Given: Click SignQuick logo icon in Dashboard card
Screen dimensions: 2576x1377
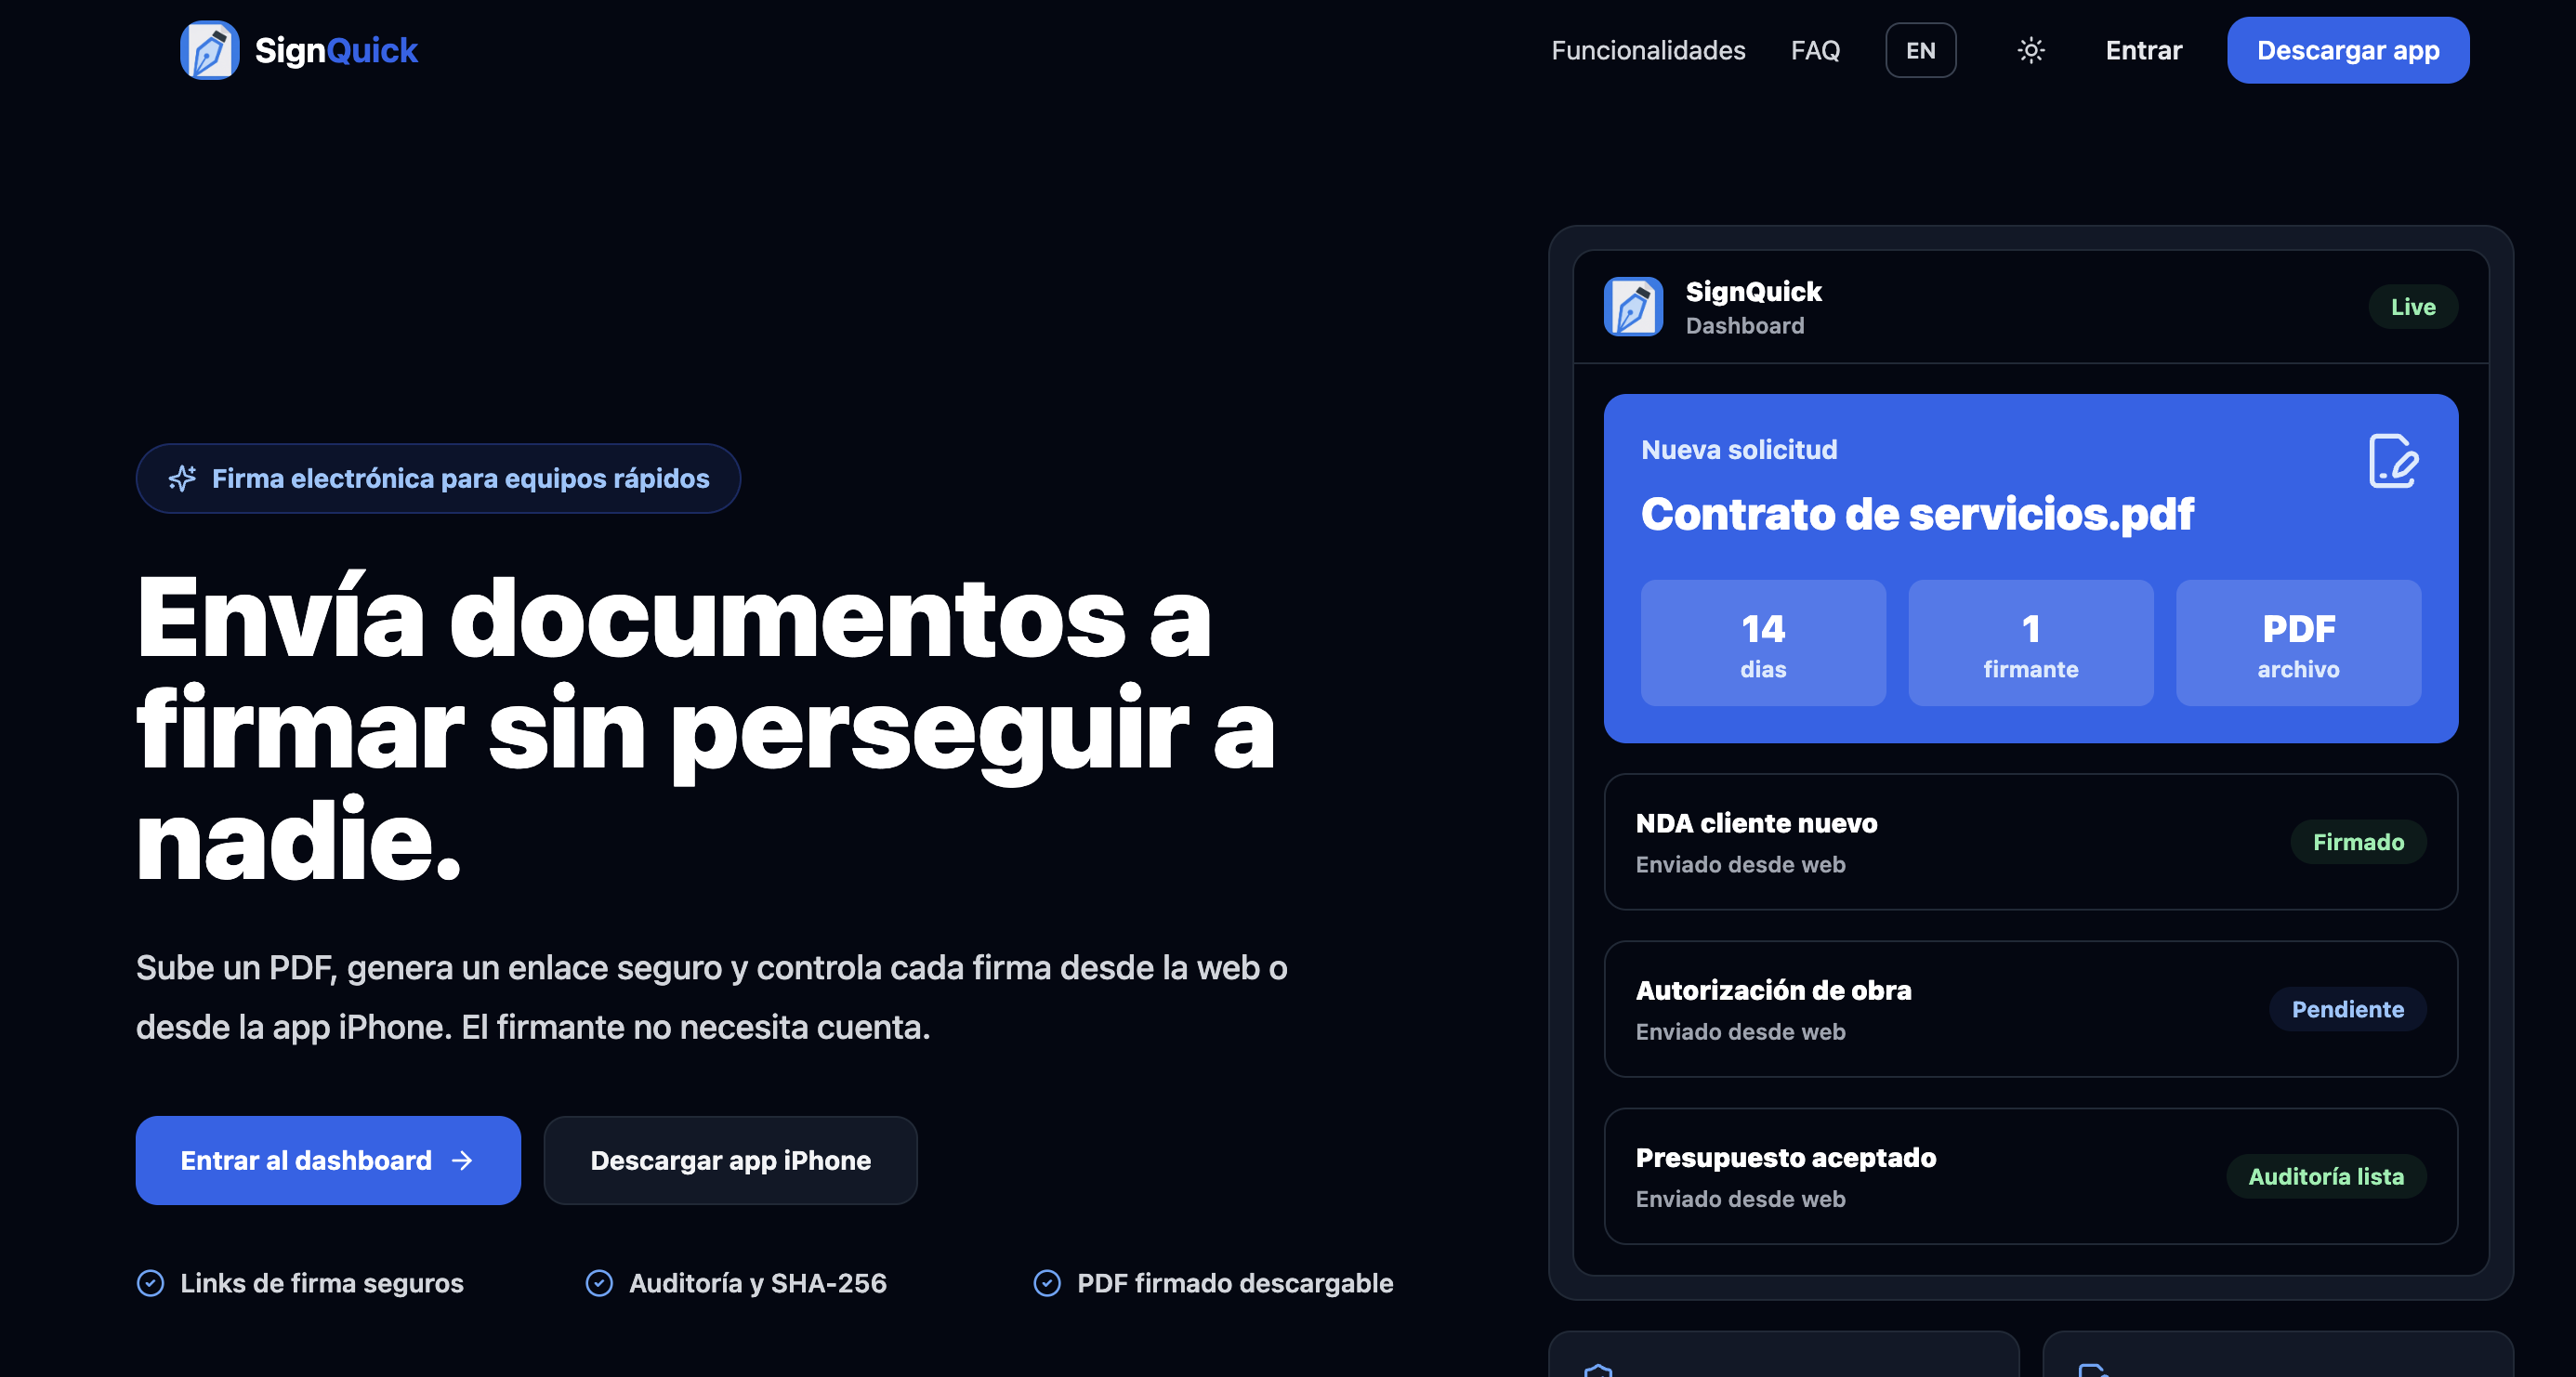Looking at the screenshot, I should [x=1633, y=306].
